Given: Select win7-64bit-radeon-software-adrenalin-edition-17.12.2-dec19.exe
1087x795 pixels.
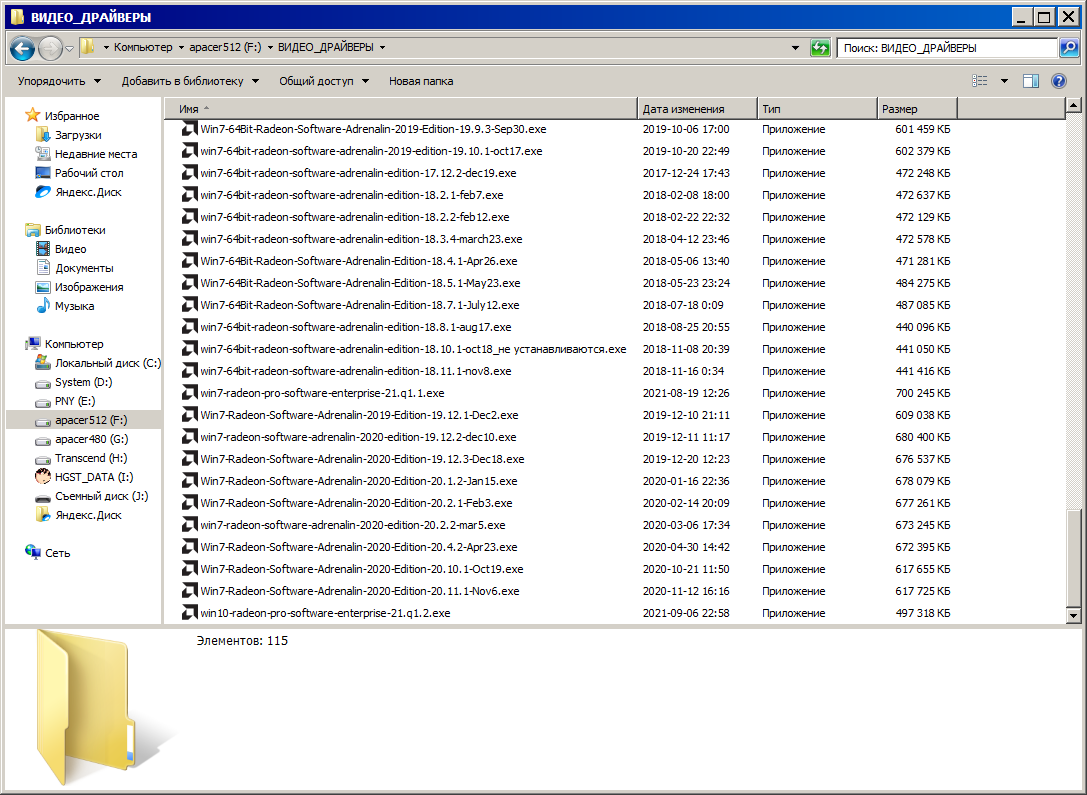Looking at the screenshot, I should pos(358,173).
